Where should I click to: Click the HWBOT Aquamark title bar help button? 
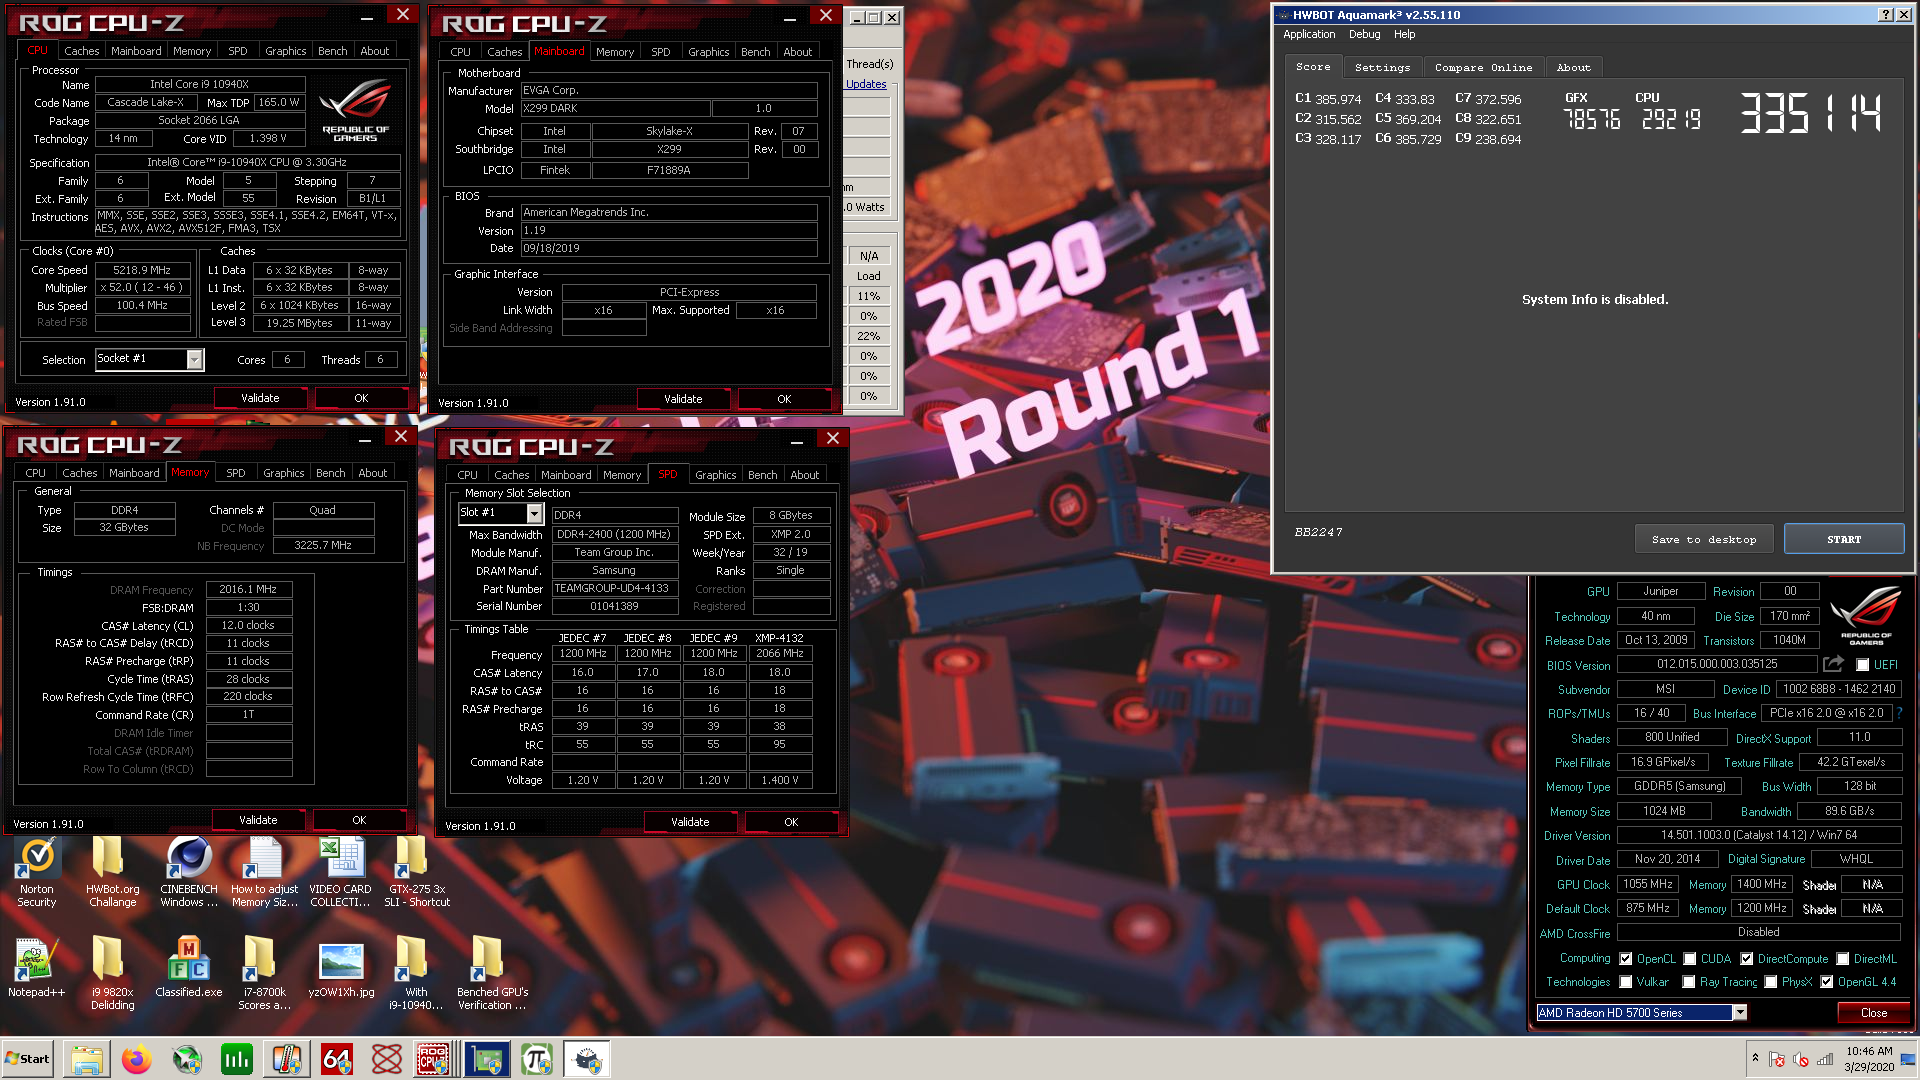point(1885,15)
